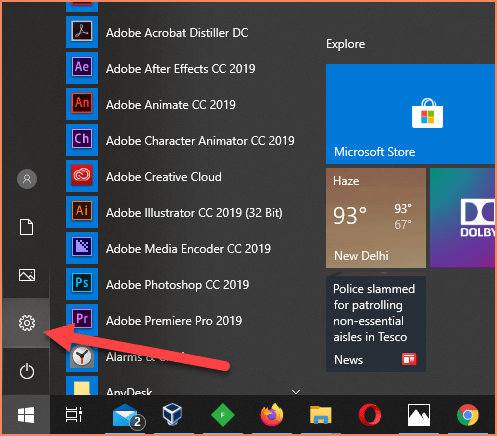Screen dimensions: 497x436
Task: Launch Illustrator via Ai icon
Action: tap(82, 212)
